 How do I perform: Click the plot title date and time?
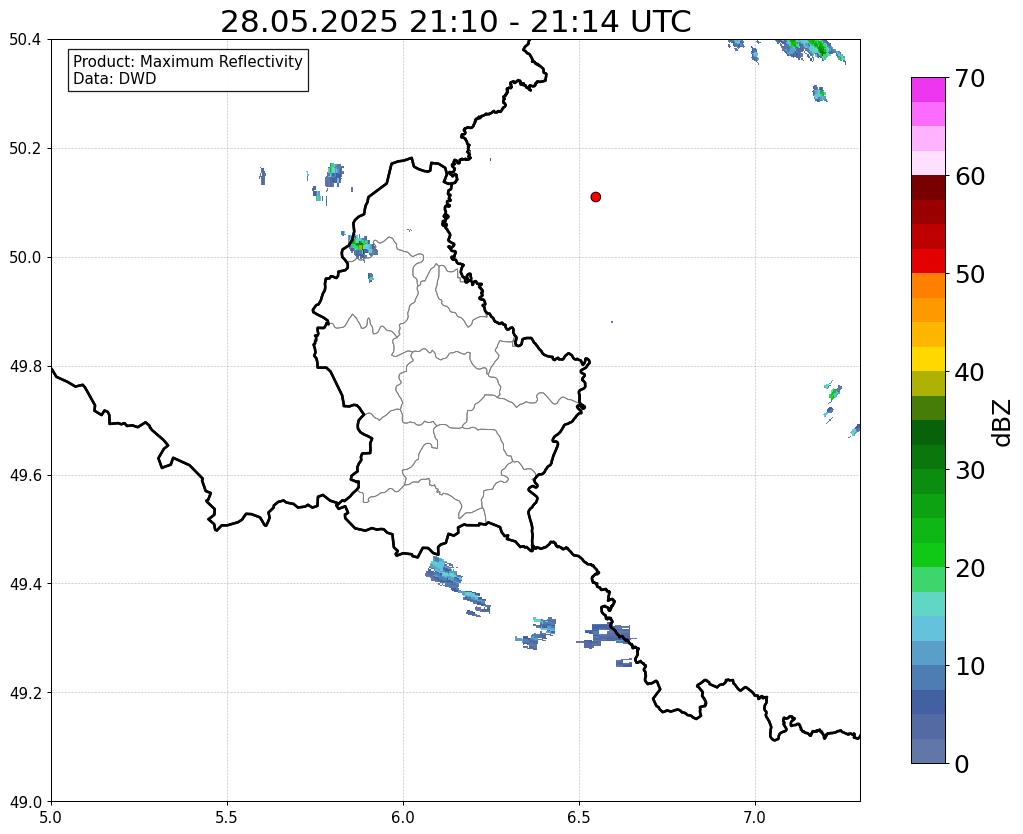[455, 22]
